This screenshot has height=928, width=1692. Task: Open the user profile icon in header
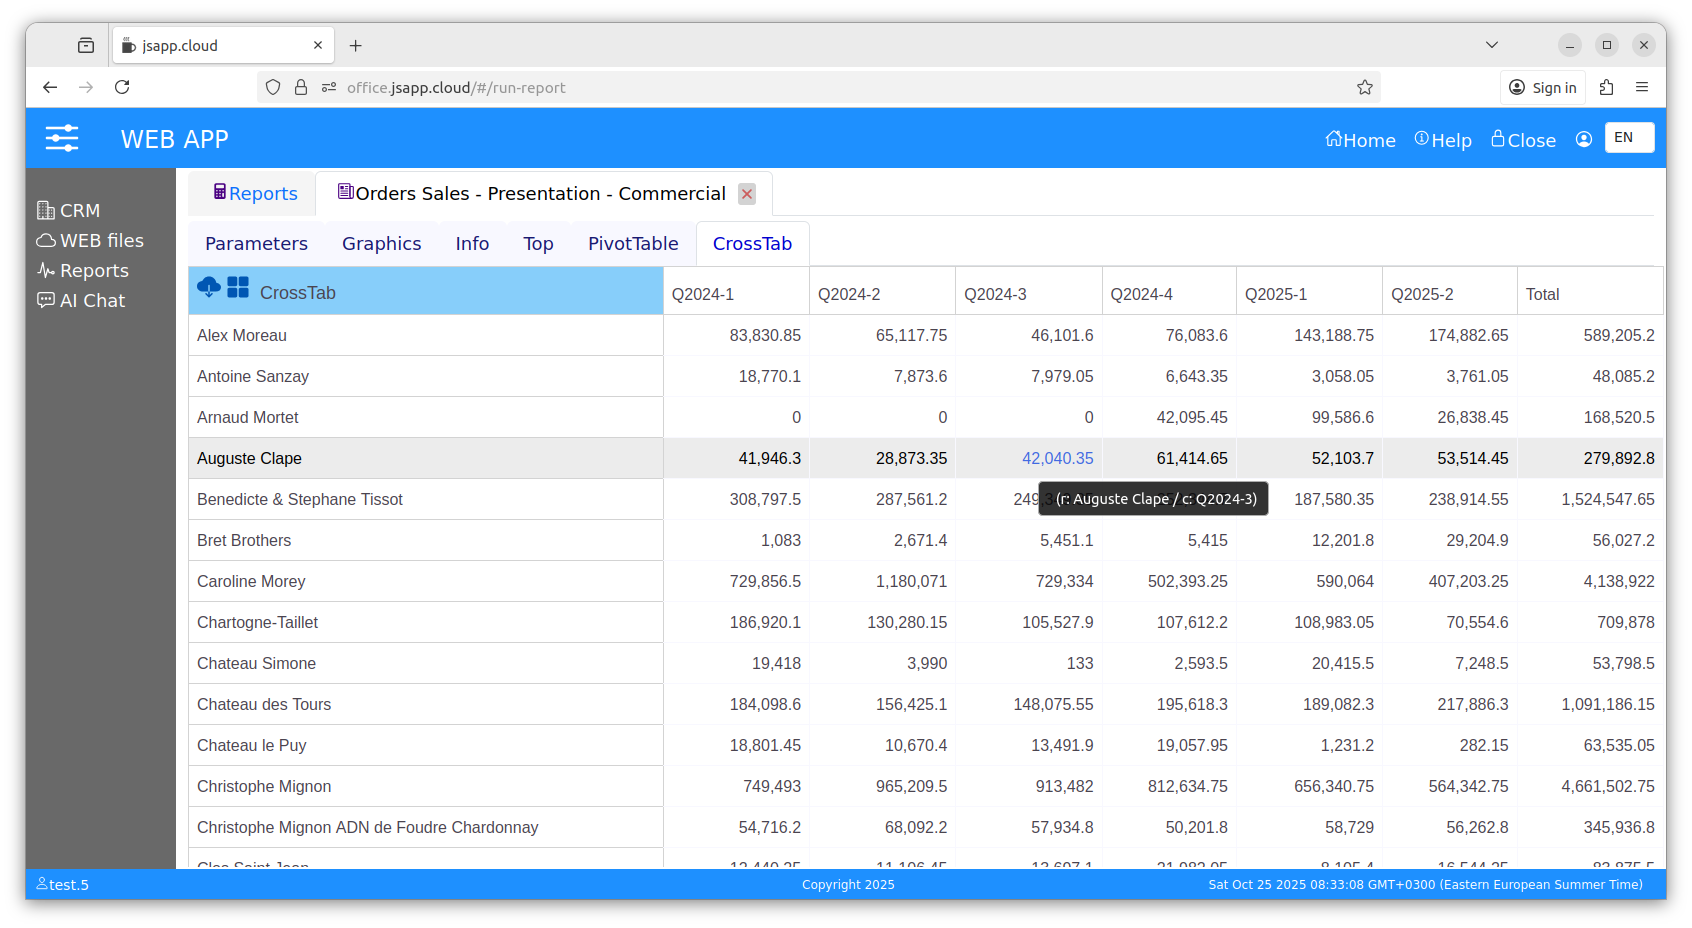pyautogui.click(x=1584, y=139)
